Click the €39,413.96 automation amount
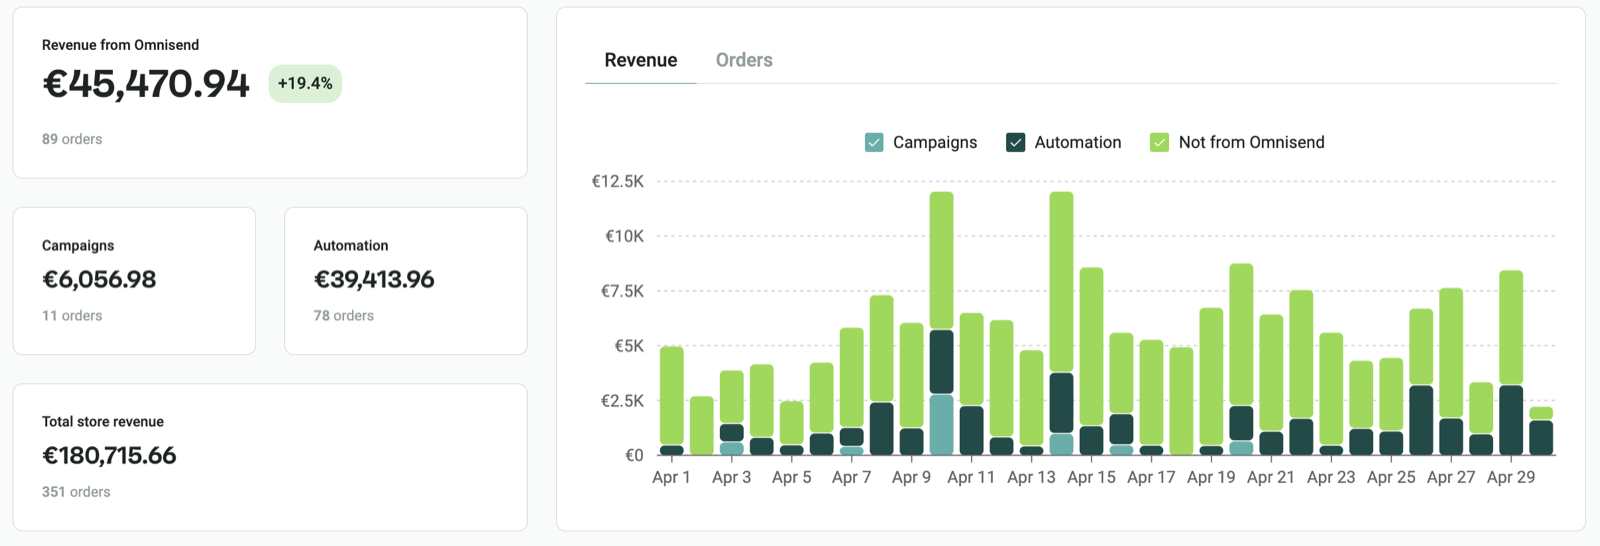The image size is (1600, 546). (374, 279)
